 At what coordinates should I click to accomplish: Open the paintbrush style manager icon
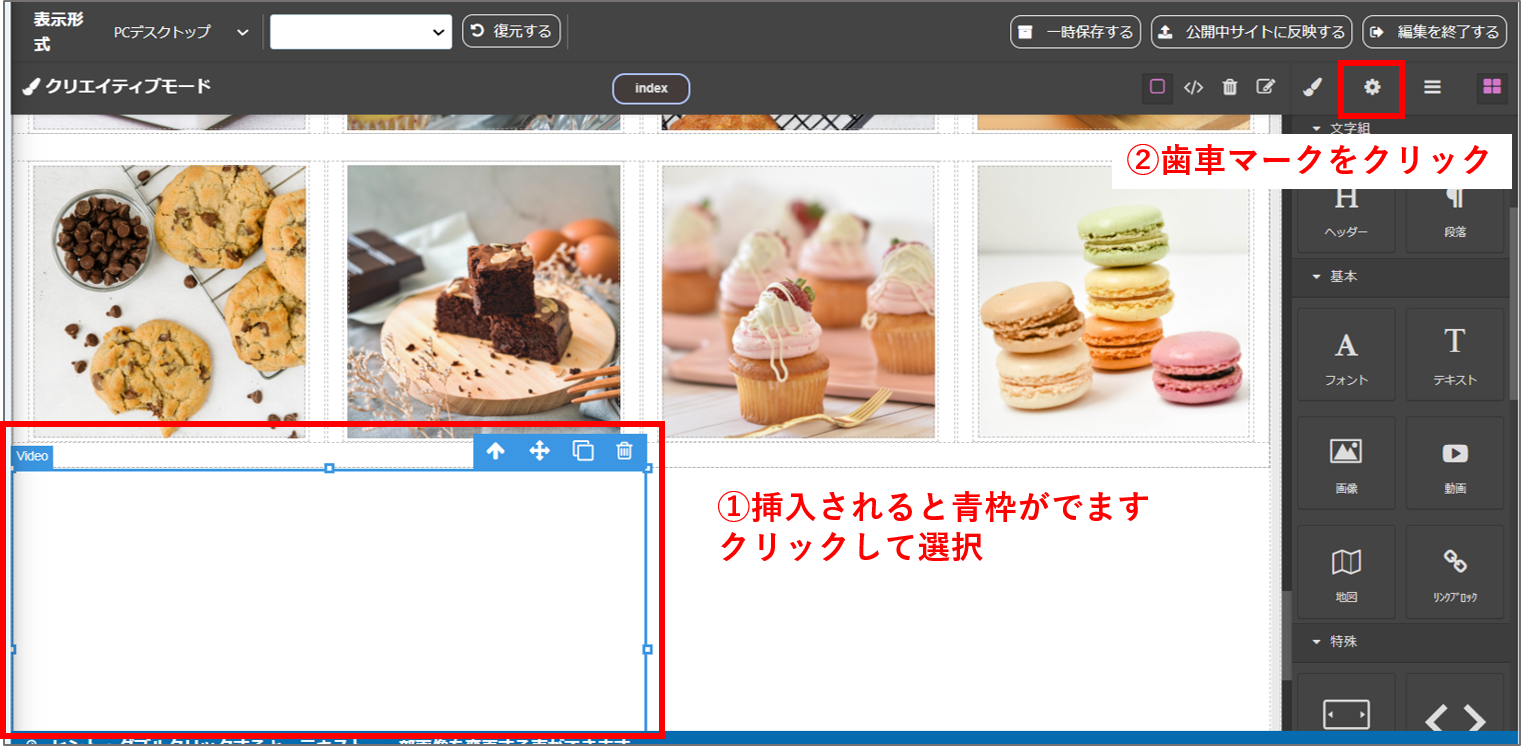1312,87
